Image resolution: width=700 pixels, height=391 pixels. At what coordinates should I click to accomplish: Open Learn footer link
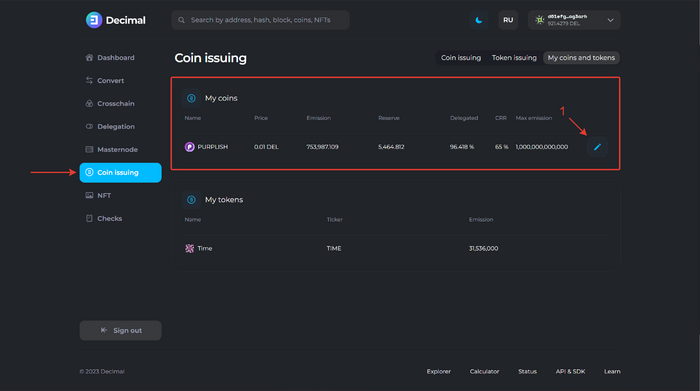tap(612, 371)
